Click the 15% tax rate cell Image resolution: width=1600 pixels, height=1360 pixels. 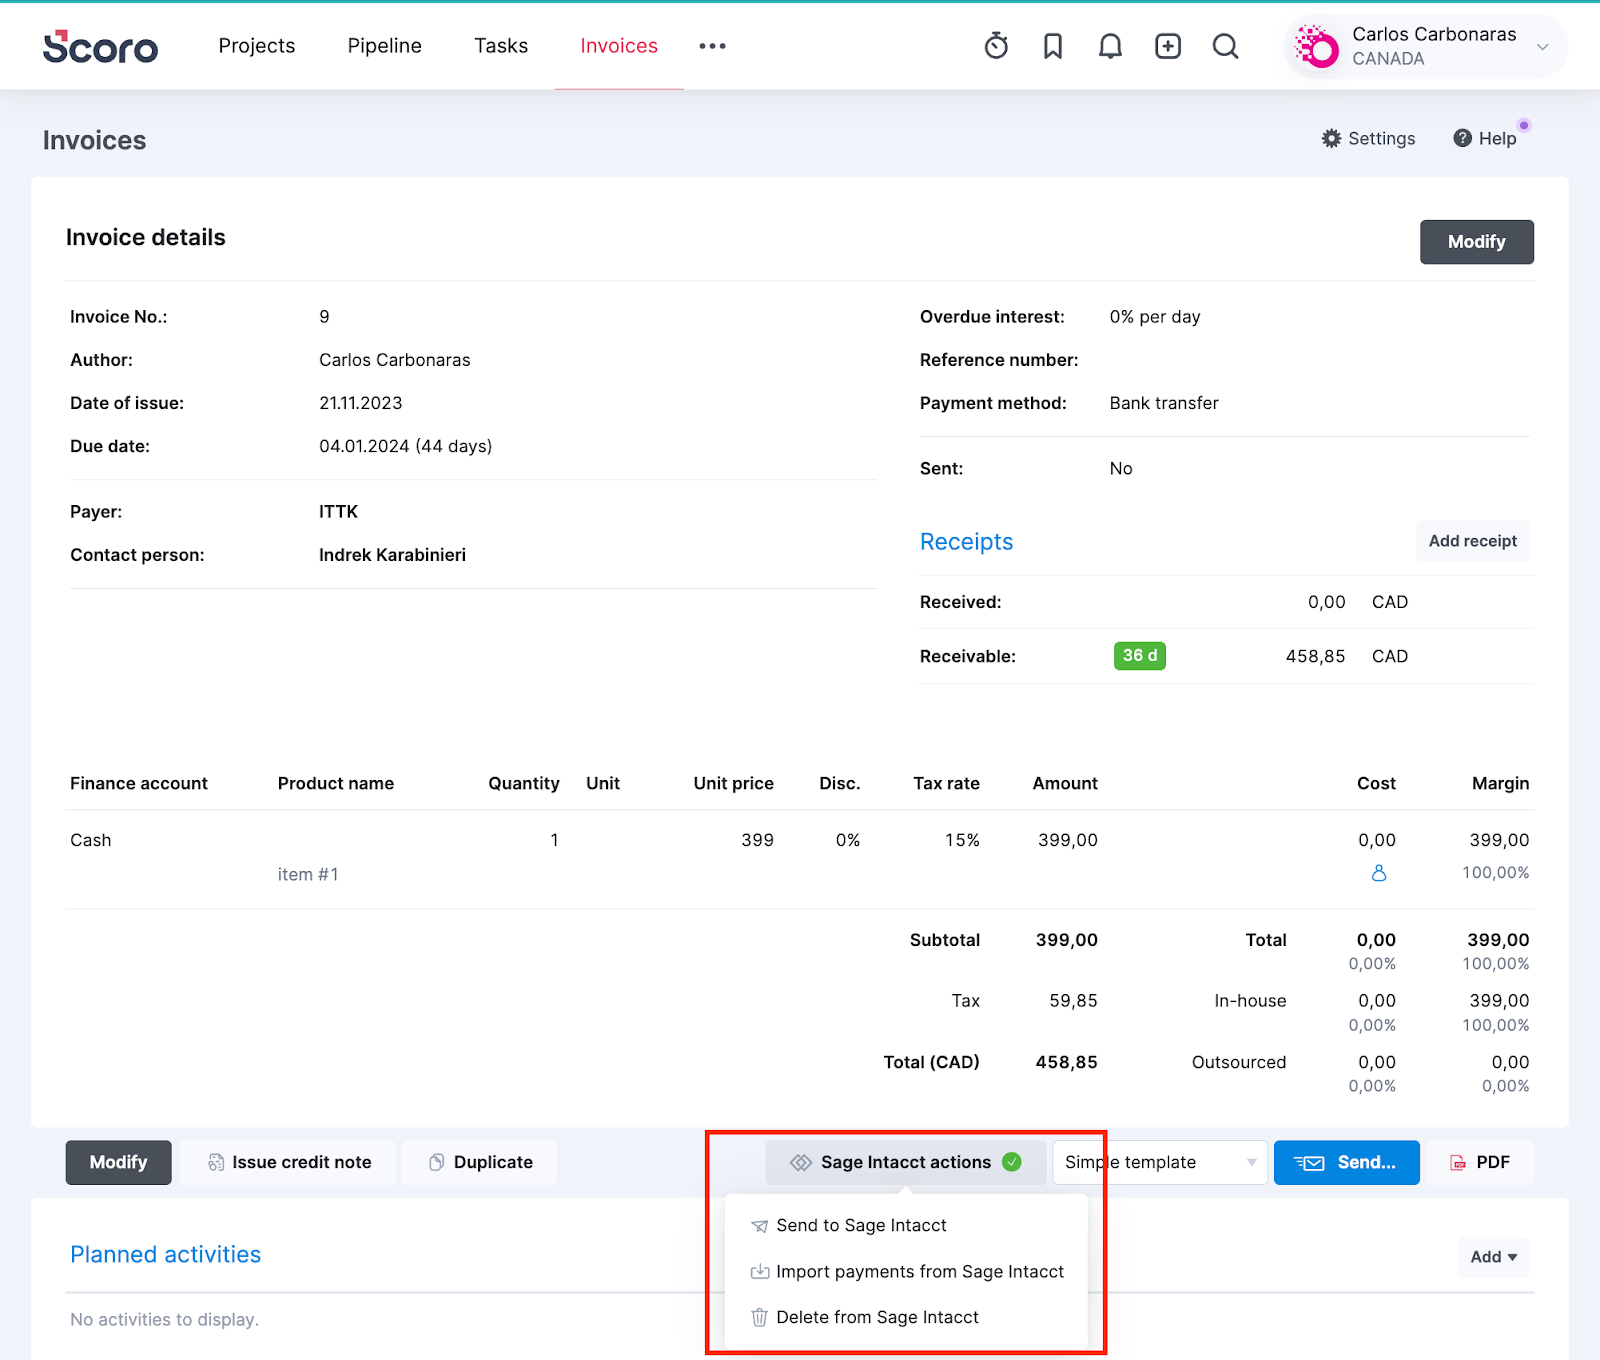click(962, 840)
